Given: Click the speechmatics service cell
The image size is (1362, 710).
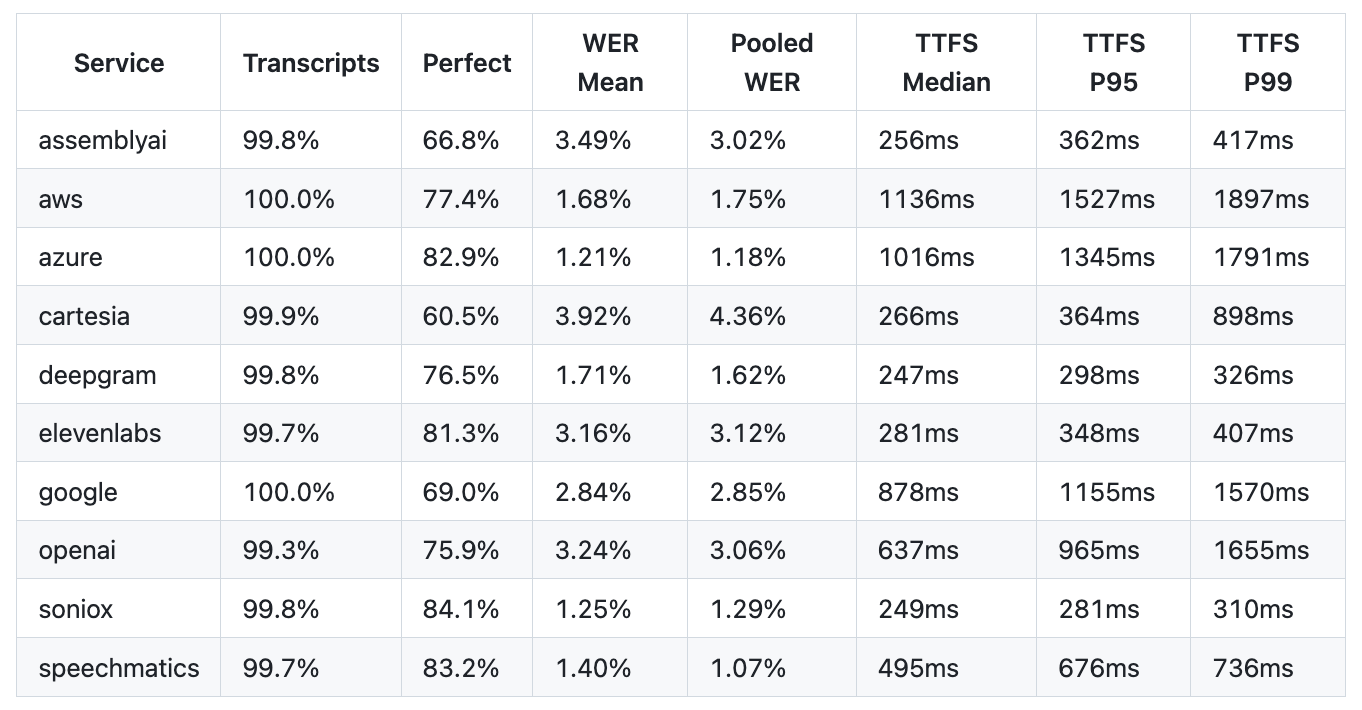Looking at the screenshot, I should 119,668.
